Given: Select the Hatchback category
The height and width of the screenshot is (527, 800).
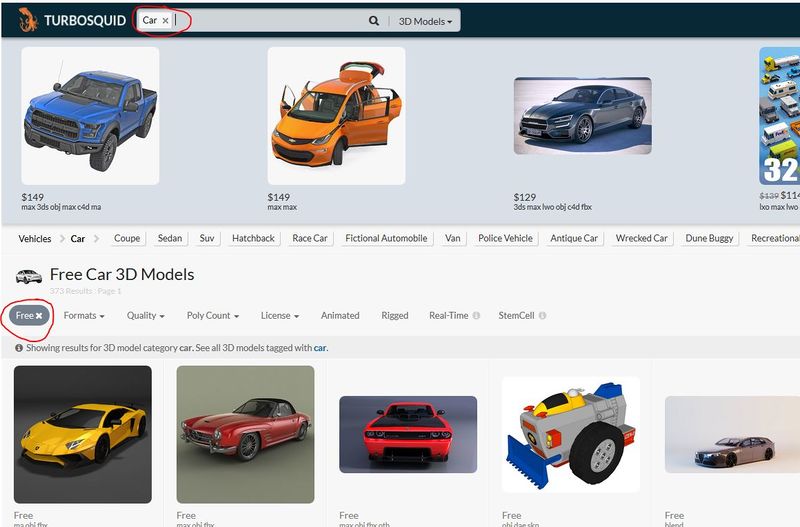Looking at the screenshot, I should click(x=253, y=238).
